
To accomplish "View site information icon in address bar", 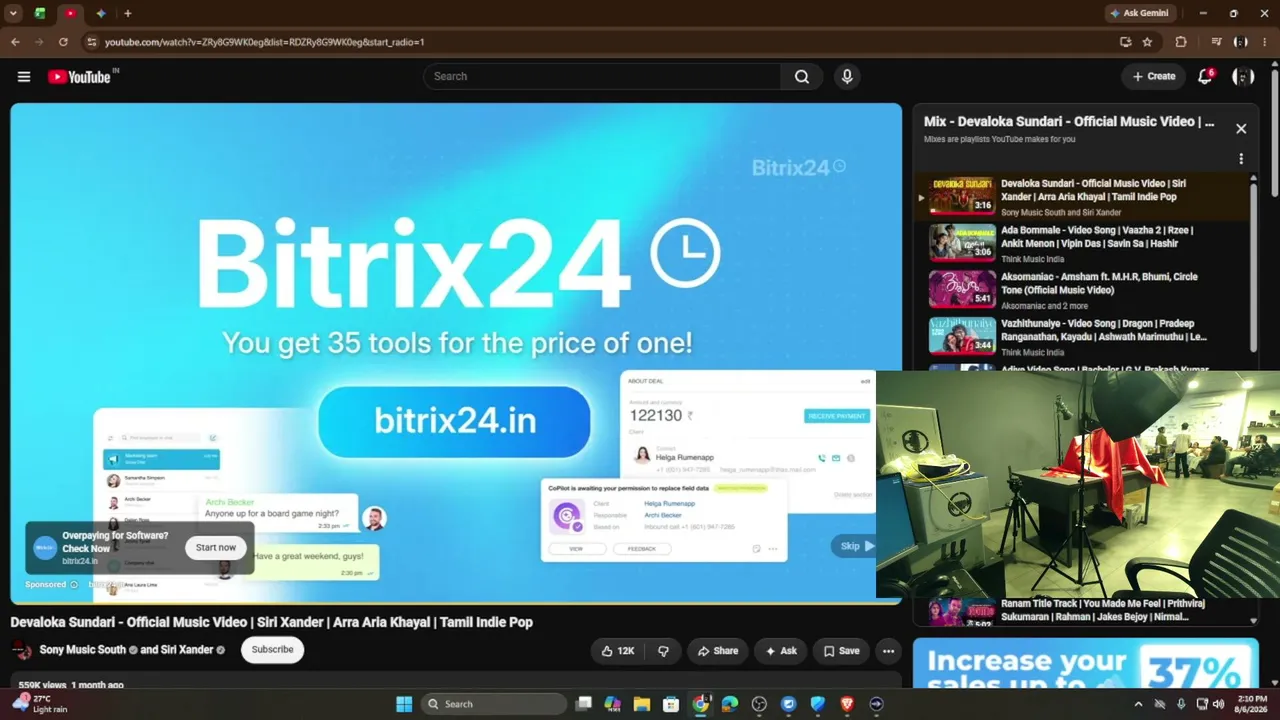I will tap(92, 42).
